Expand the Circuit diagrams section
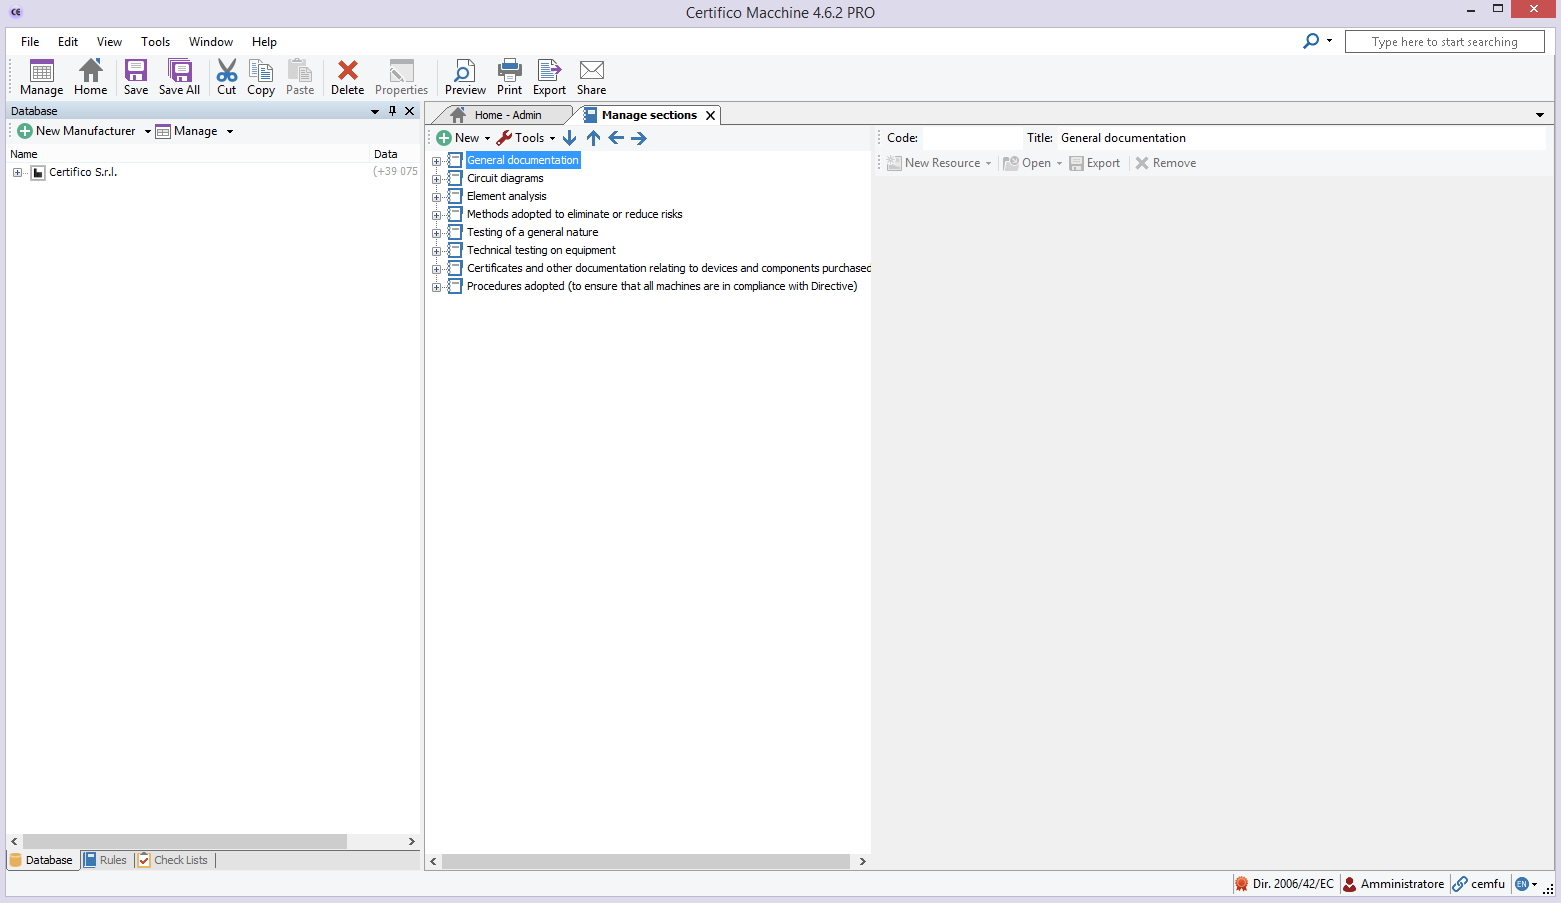This screenshot has width=1561, height=903. click(x=436, y=179)
